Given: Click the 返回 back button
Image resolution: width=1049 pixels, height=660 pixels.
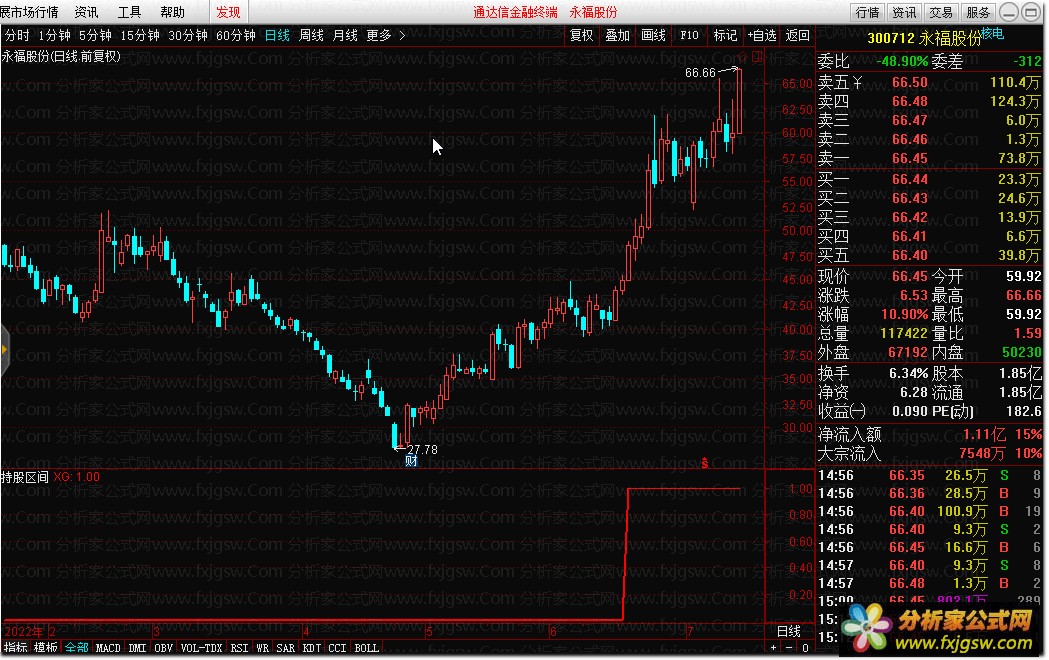Looking at the screenshot, I should point(797,35).
